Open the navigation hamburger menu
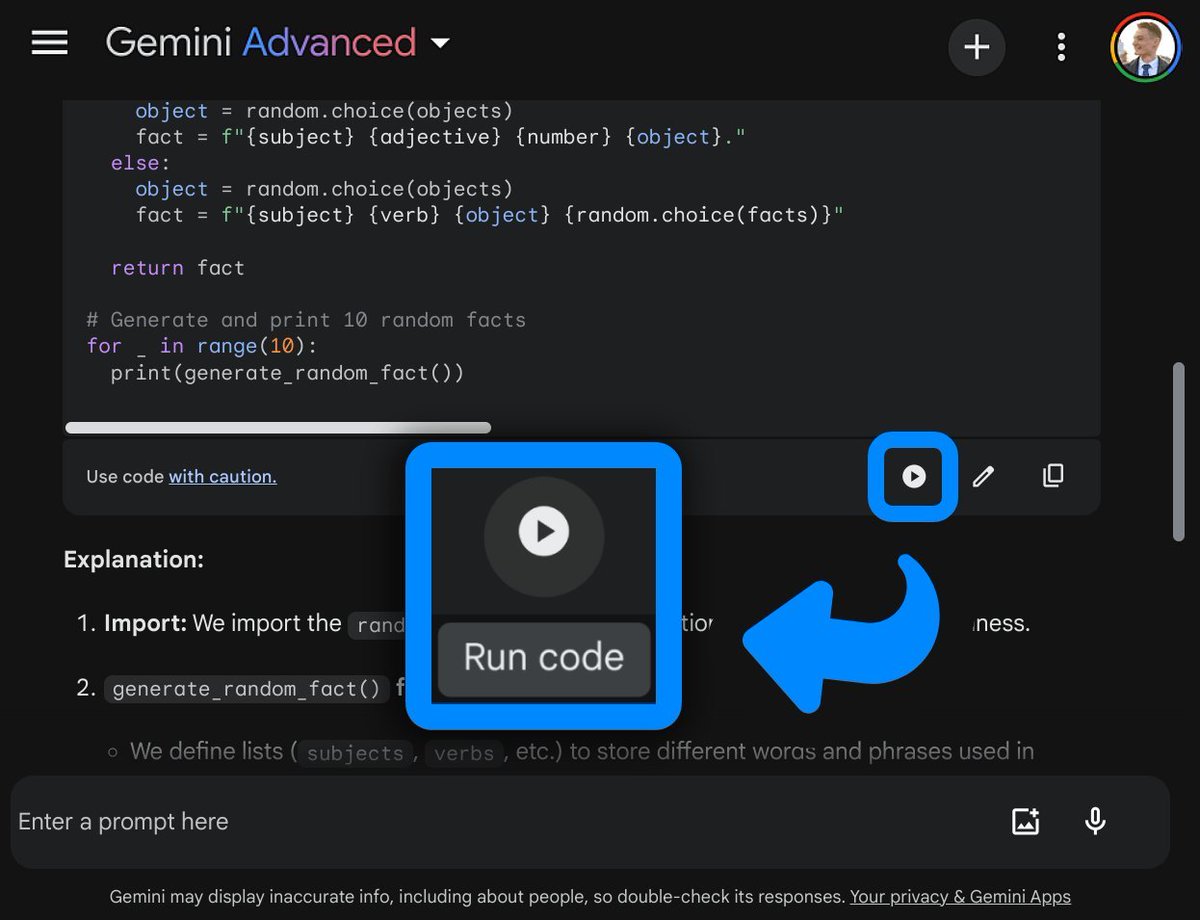The width and height of the screenshot is (1200, 920). [49, 42]
